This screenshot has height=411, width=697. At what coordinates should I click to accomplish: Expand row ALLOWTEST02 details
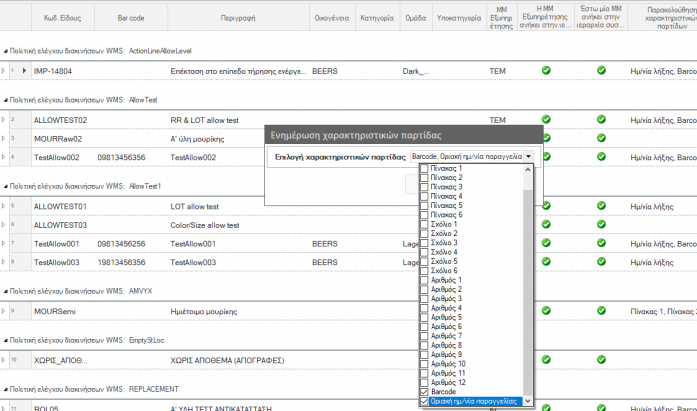[3, 120]
